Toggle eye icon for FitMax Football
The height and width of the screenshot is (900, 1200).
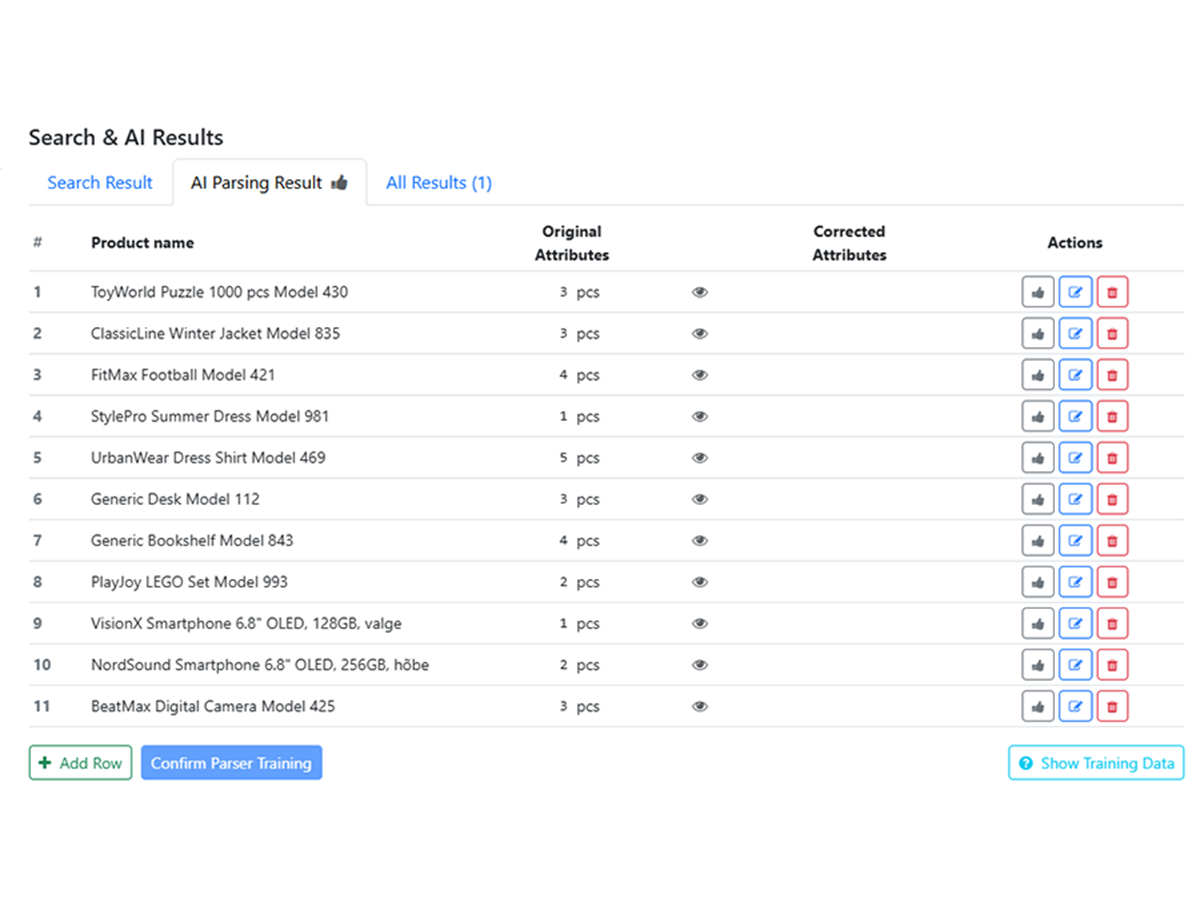coord(700,375)
